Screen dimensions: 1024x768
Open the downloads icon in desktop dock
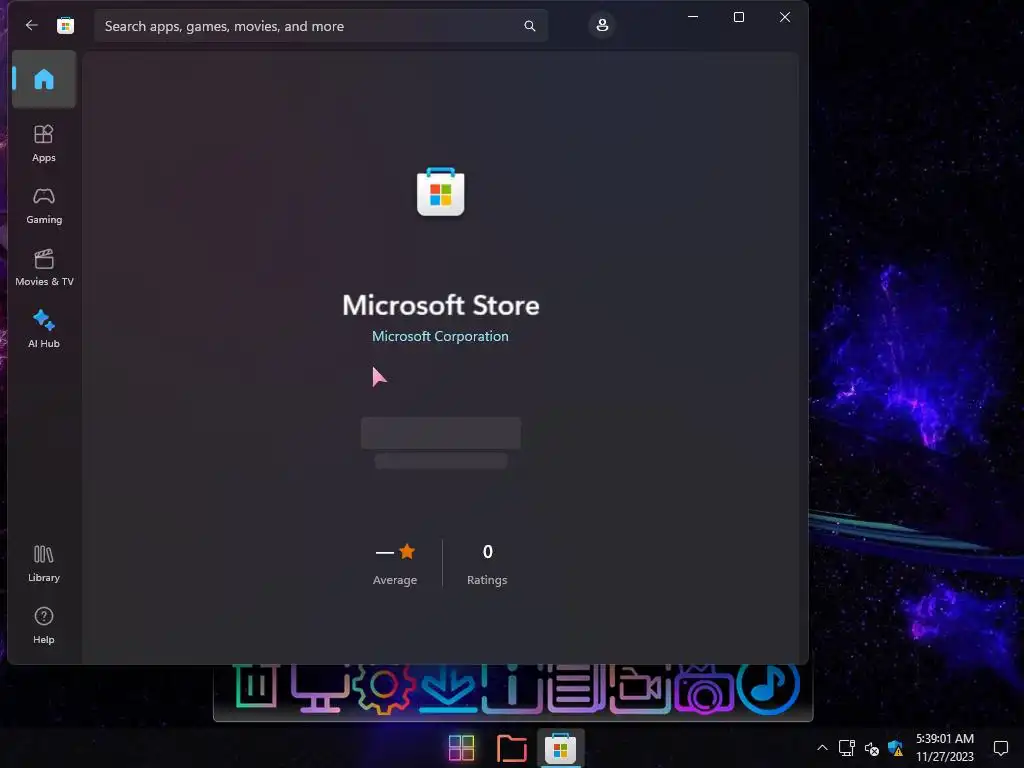coord(448,687)
